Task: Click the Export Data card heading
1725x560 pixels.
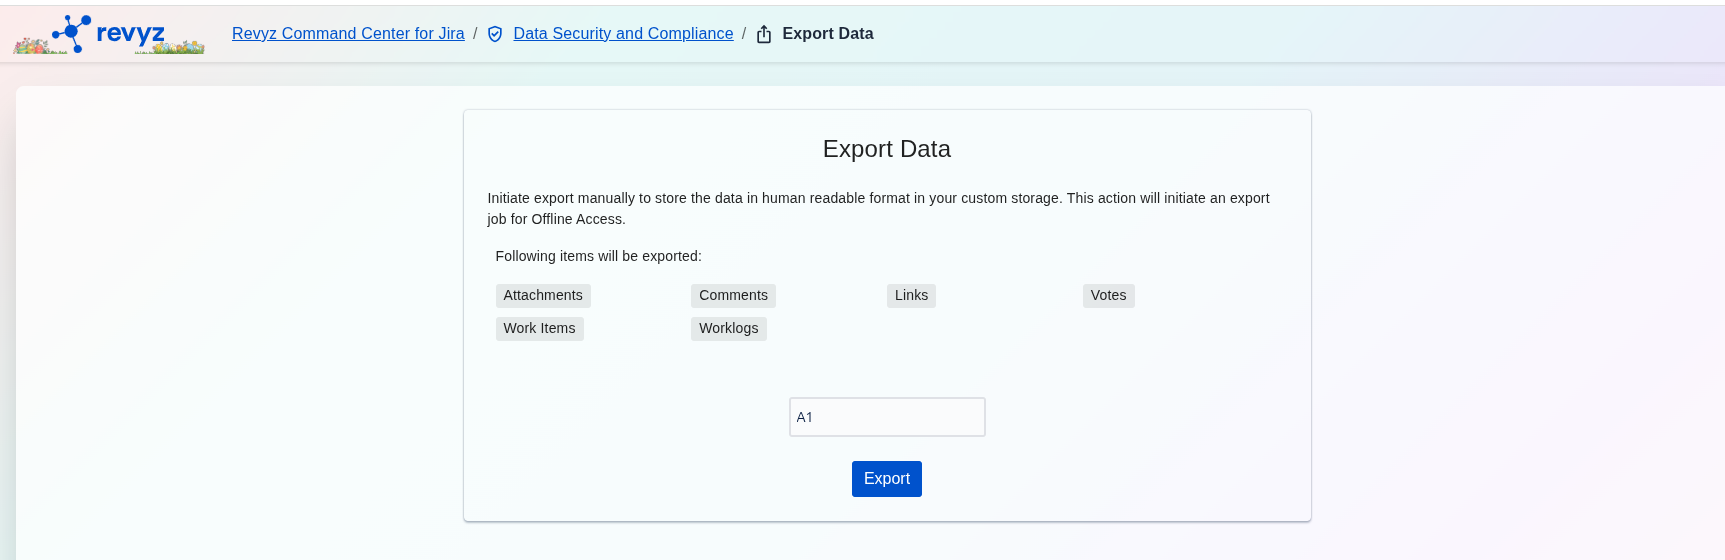Action: [x=886, y=149]
